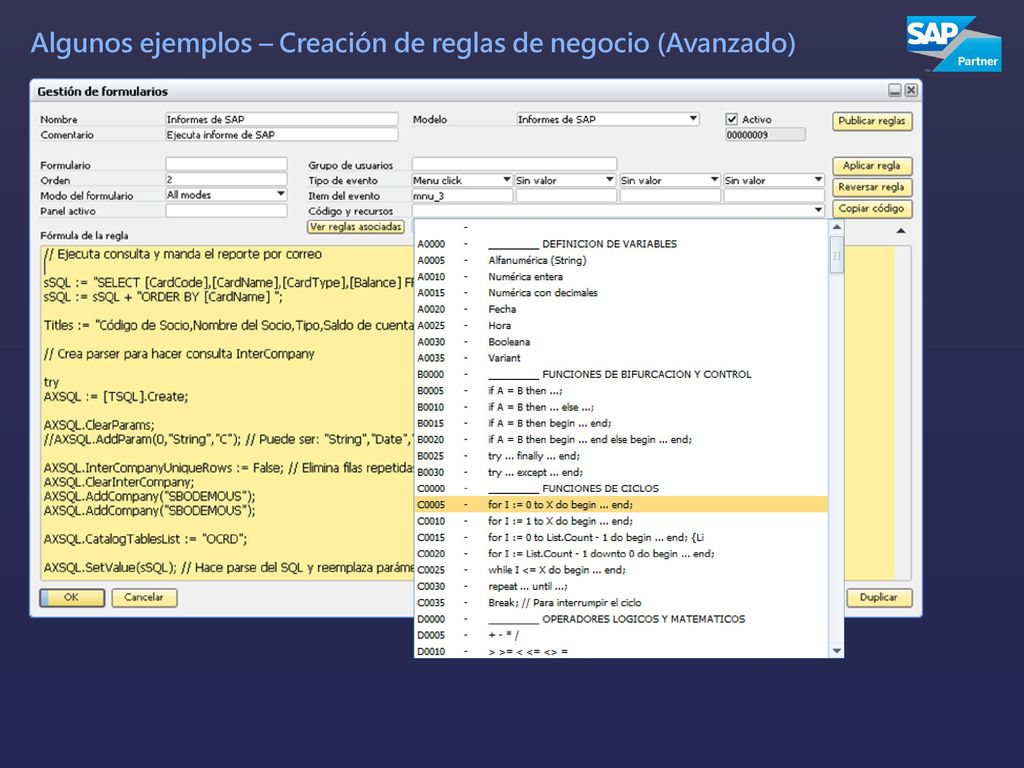The height and width of the screenshot is (768, 1024).
Task: Click the formula editor scroll up arrow
Action: click(x=901, y=231)
